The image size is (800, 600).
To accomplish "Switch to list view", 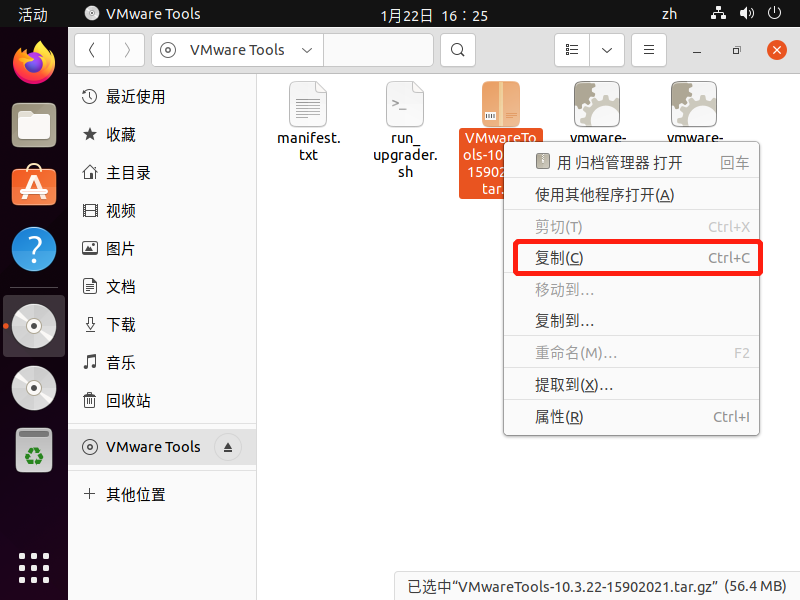I will click(572, 50).
